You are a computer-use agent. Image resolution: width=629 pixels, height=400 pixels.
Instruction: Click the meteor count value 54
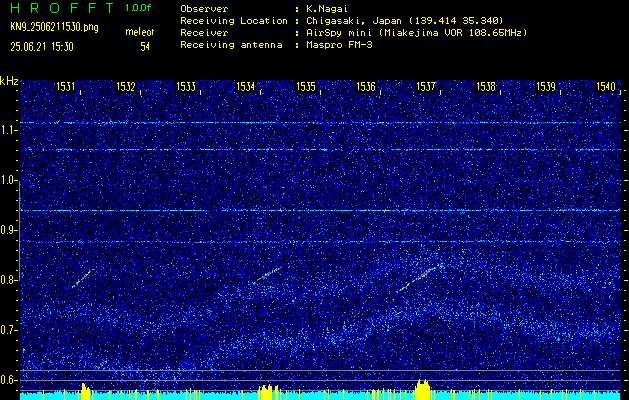[x=145, y=47]
